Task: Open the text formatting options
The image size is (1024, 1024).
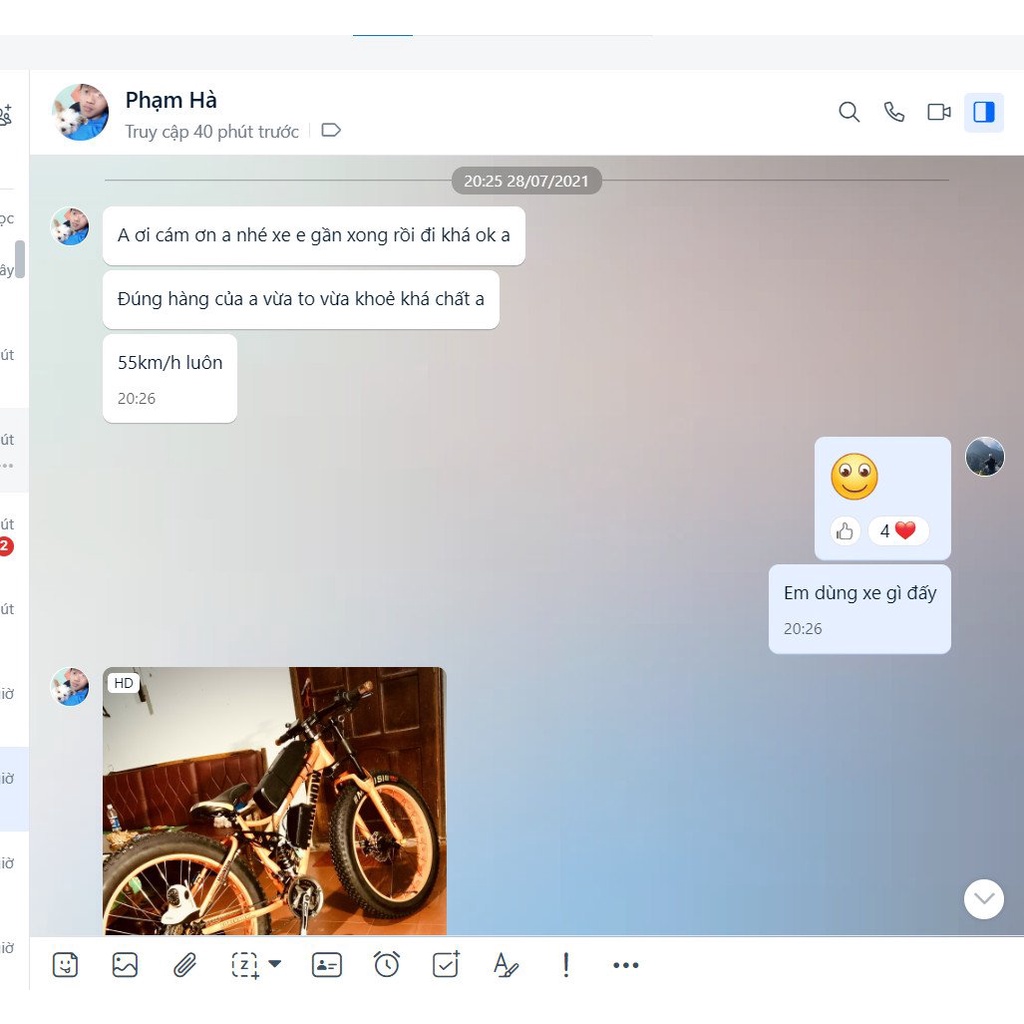Action: tap(506, 965)
